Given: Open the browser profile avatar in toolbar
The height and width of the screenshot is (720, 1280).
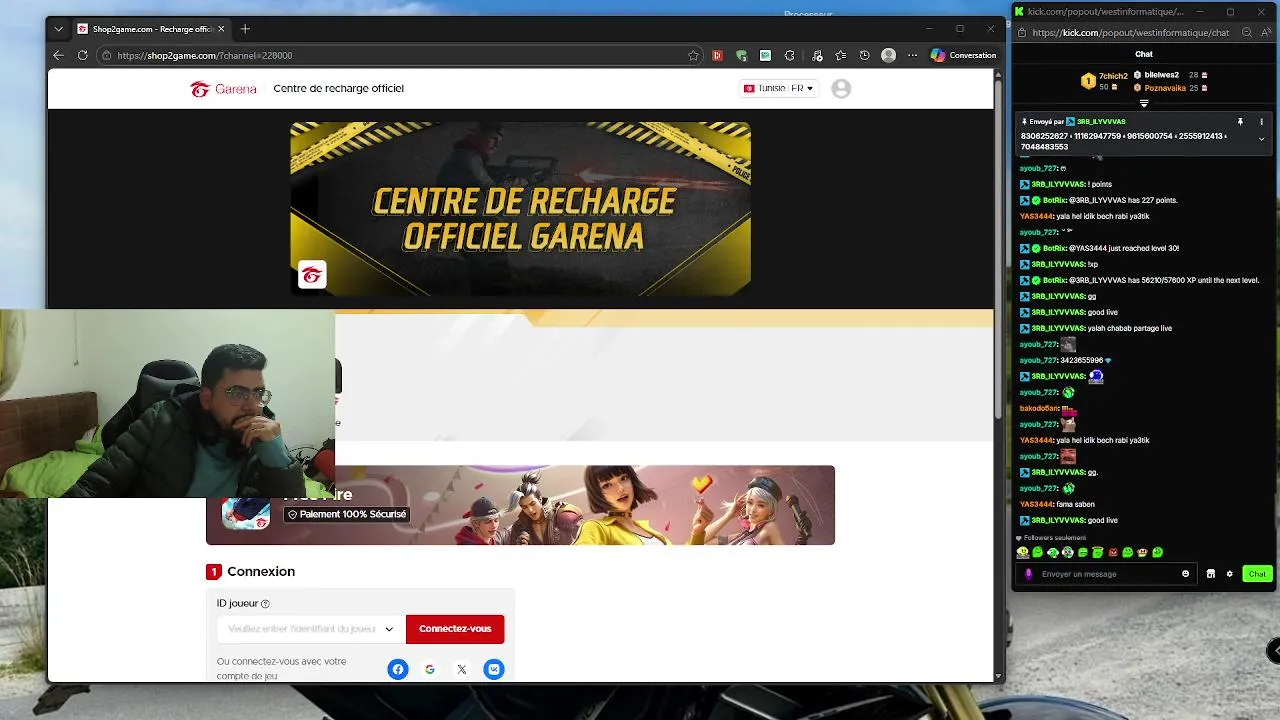Looking at the screenshot, I should click(x=888, y=55).
